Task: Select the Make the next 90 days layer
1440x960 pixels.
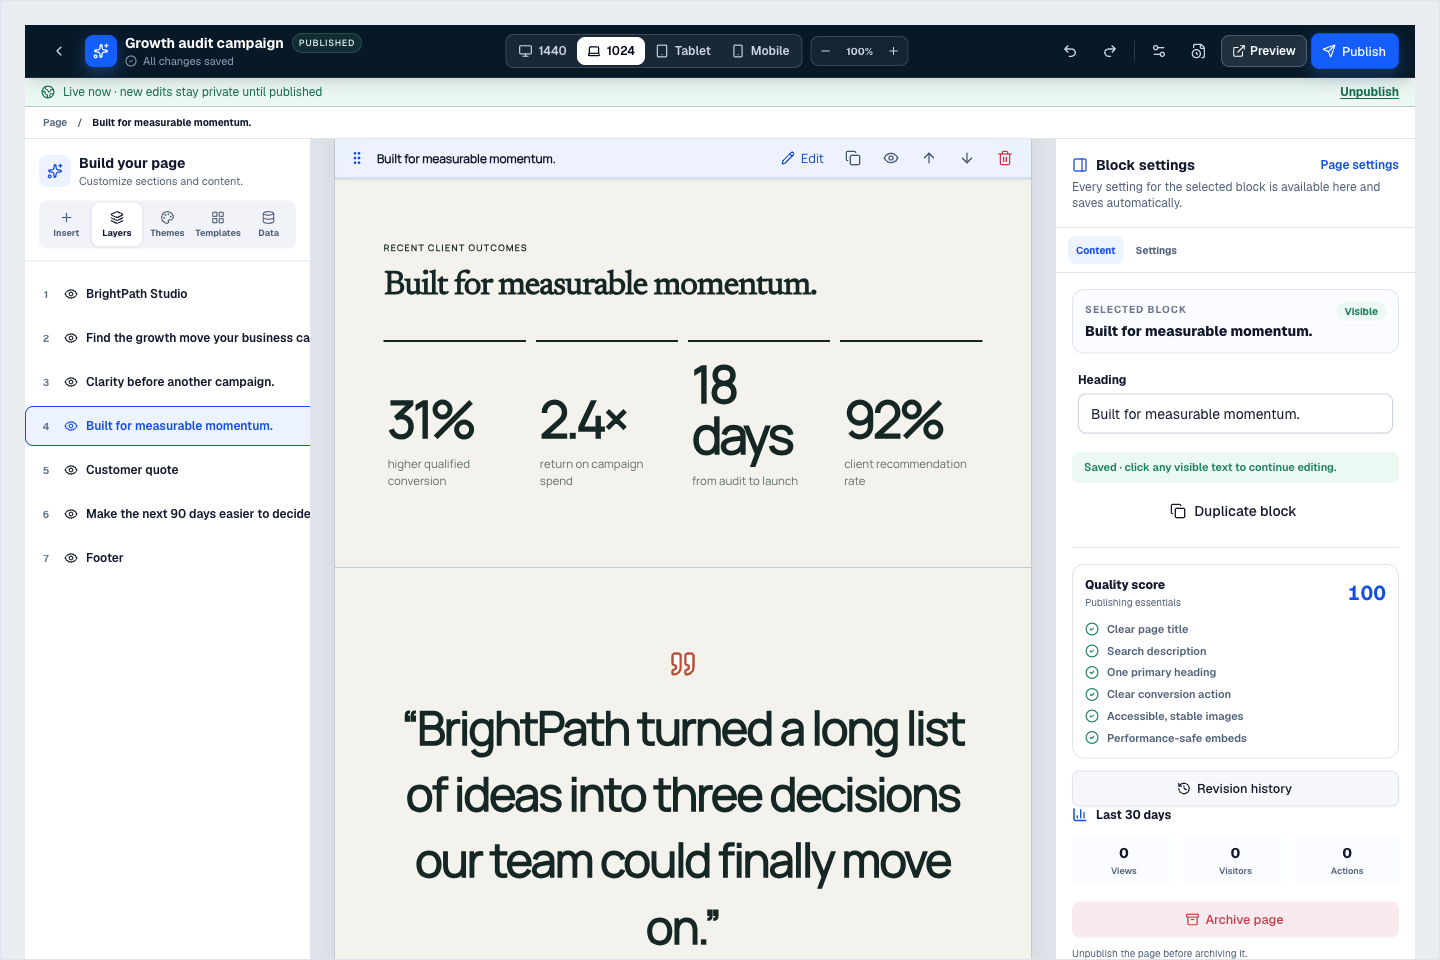Action: pyautogui.click(x=168, y=514)
